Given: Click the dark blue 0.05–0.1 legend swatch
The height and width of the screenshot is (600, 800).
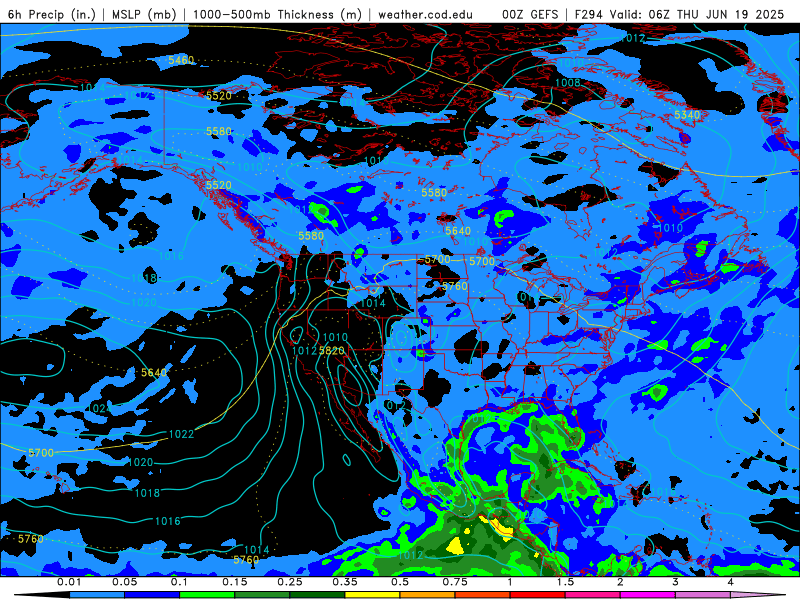Looking at the screenshot, I should click(x=152, y=595).
